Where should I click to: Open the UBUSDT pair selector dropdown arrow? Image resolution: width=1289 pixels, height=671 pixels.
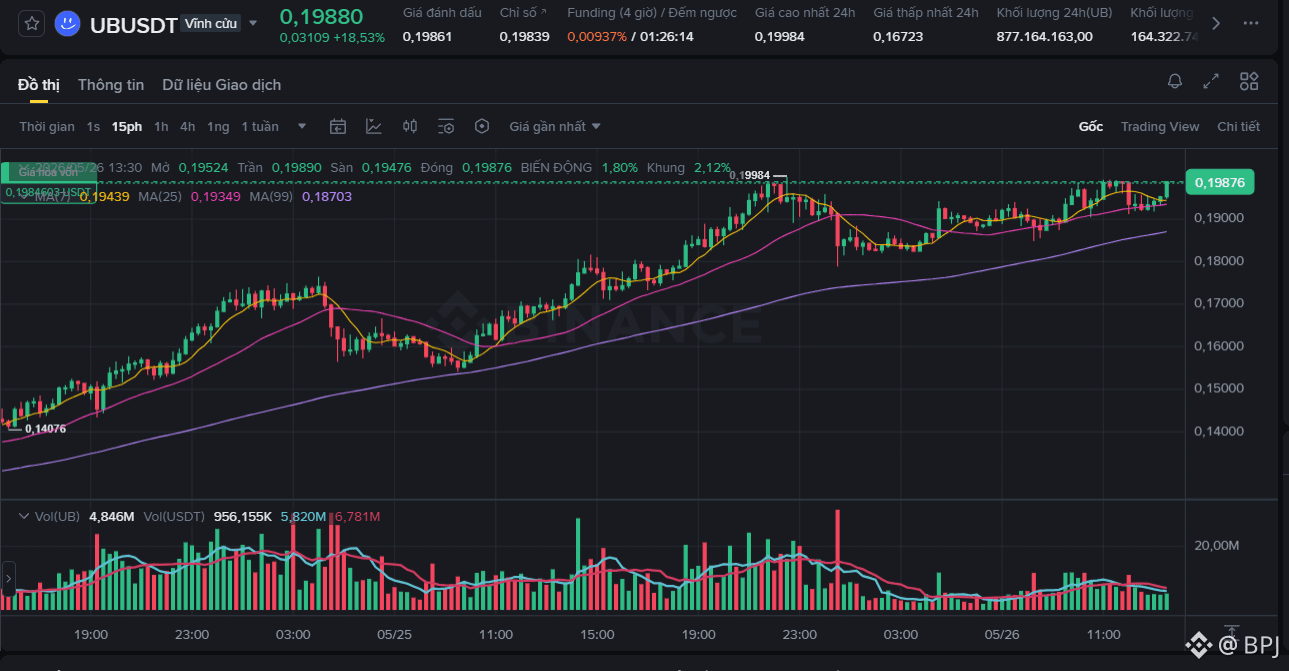point(253,23)
